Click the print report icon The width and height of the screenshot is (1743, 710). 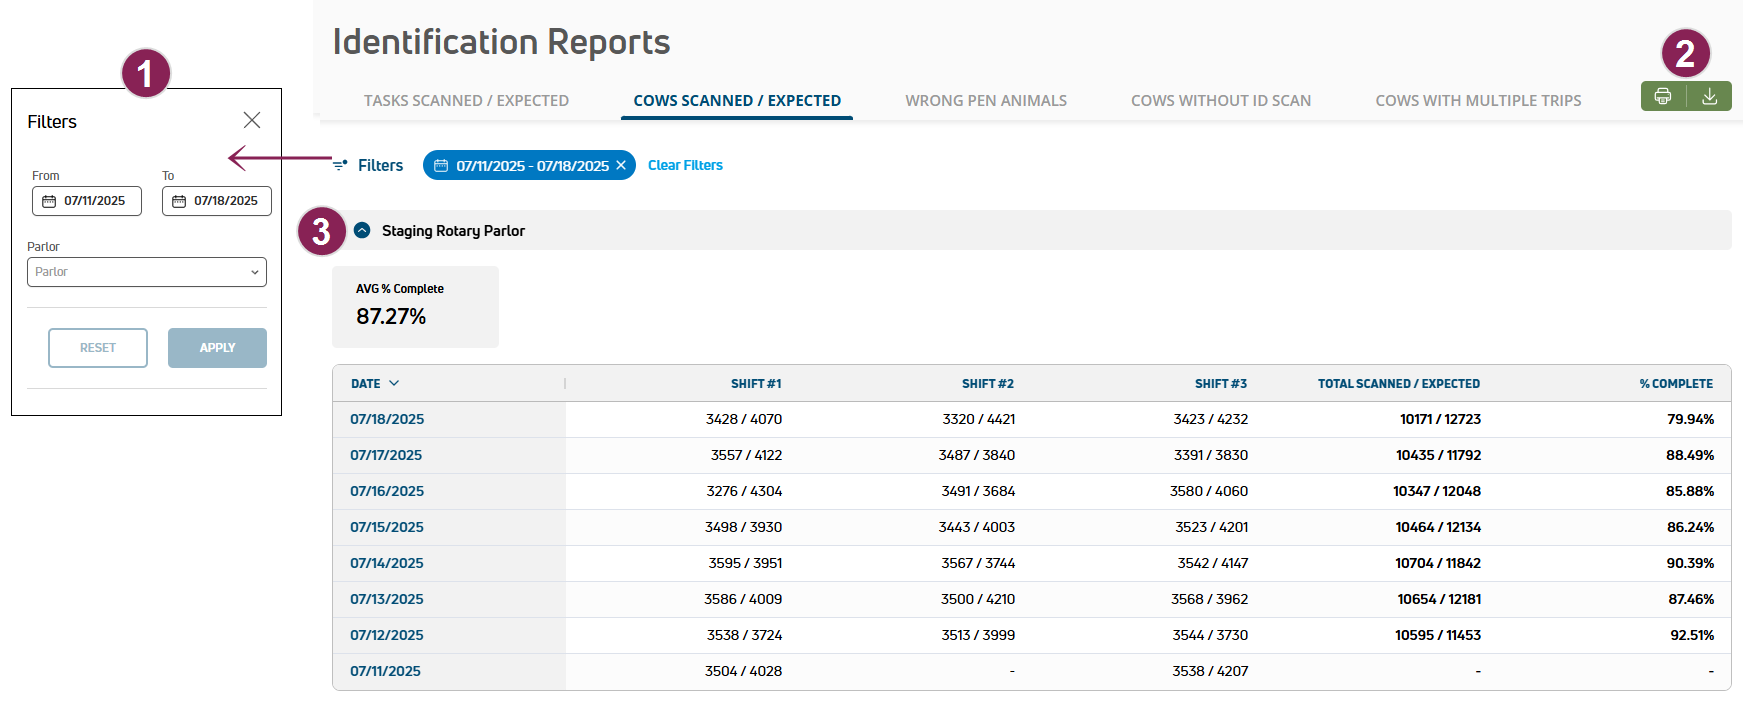click(1663, 96)
